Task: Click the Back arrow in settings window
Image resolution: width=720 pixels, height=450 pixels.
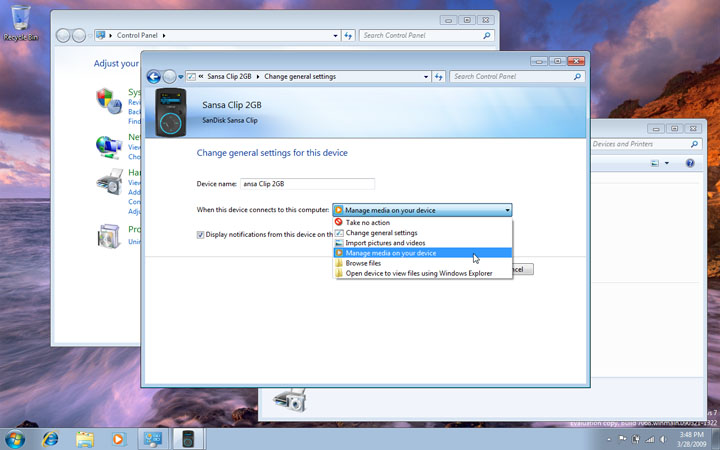Action: point(154,76)
